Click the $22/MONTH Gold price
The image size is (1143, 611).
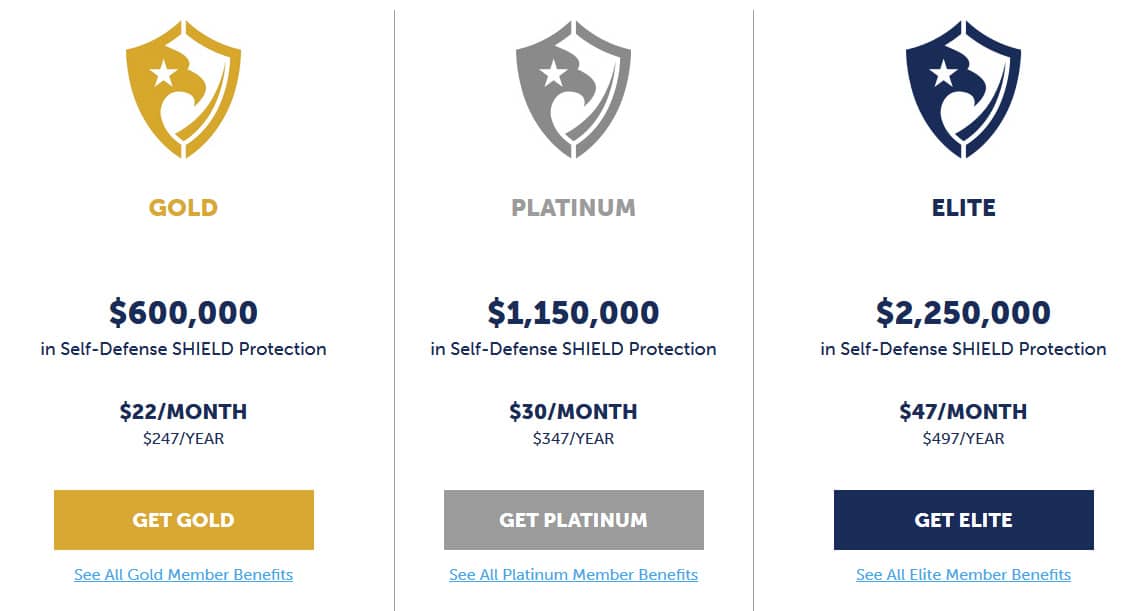pyautogui.click(x=183, y=411)
